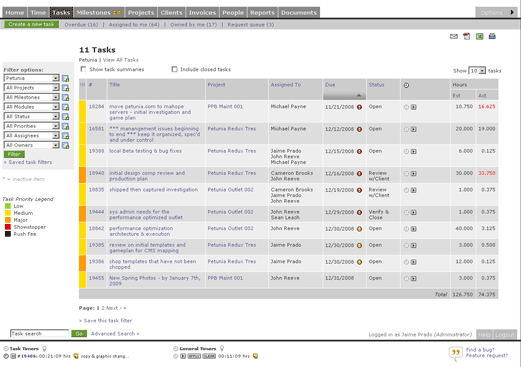Click the green Go search button
The width and height of the screenshot is (521, 367).
[x=79, y=334]
